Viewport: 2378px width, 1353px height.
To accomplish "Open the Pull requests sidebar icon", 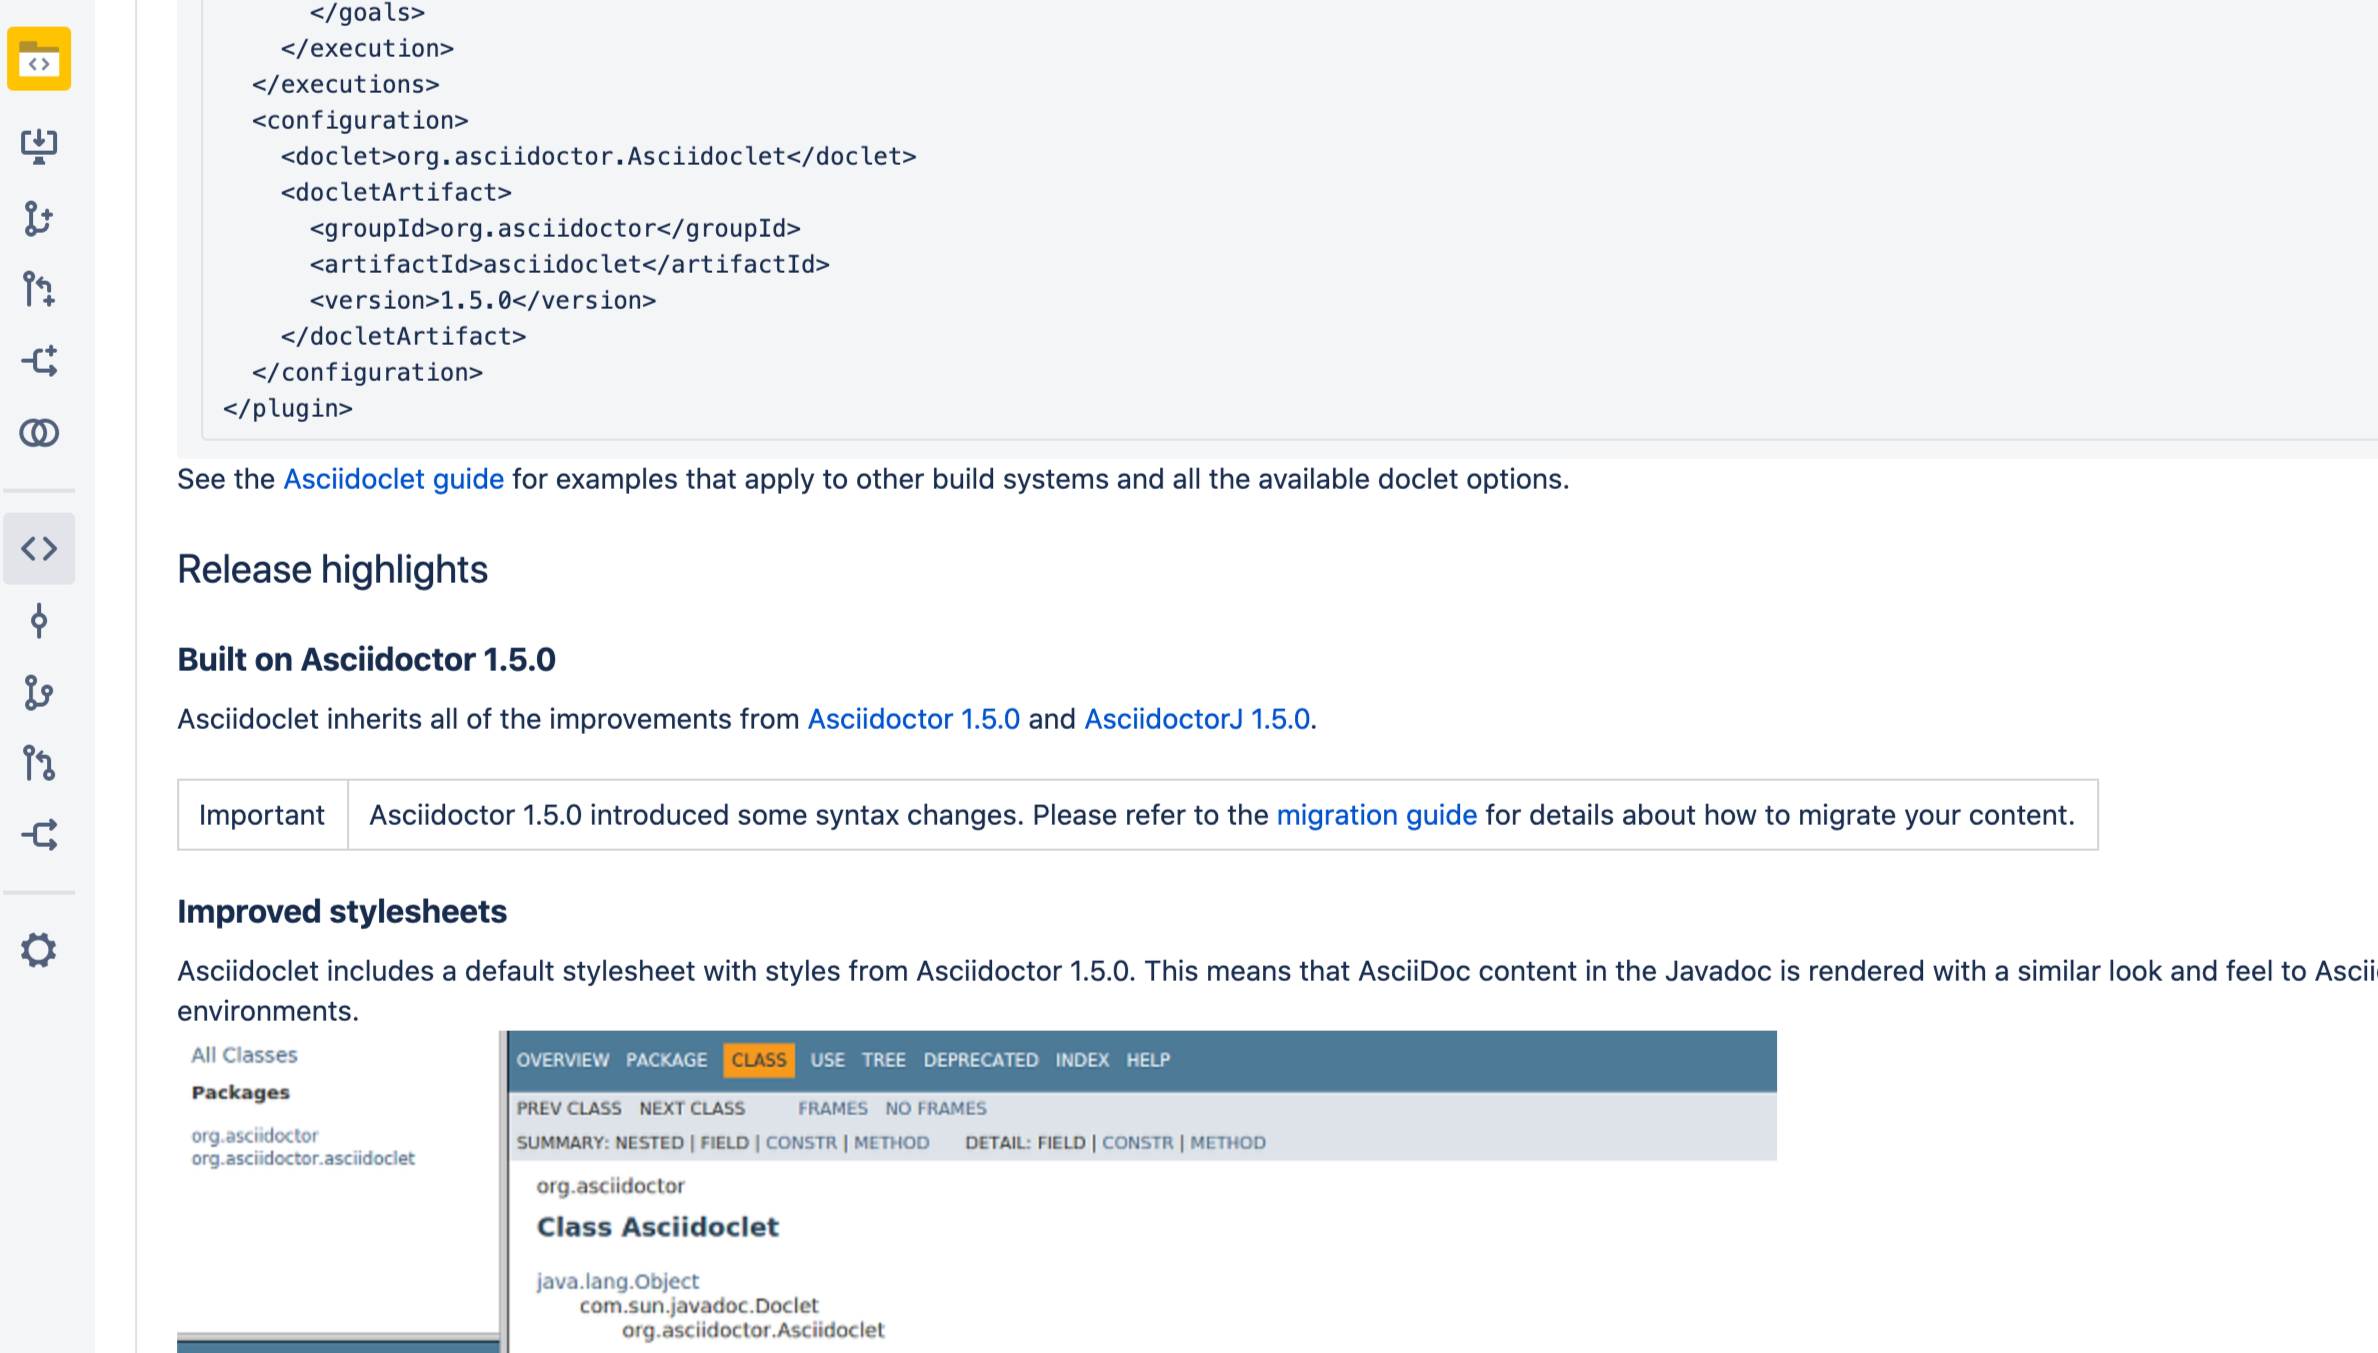I will 39,764.
